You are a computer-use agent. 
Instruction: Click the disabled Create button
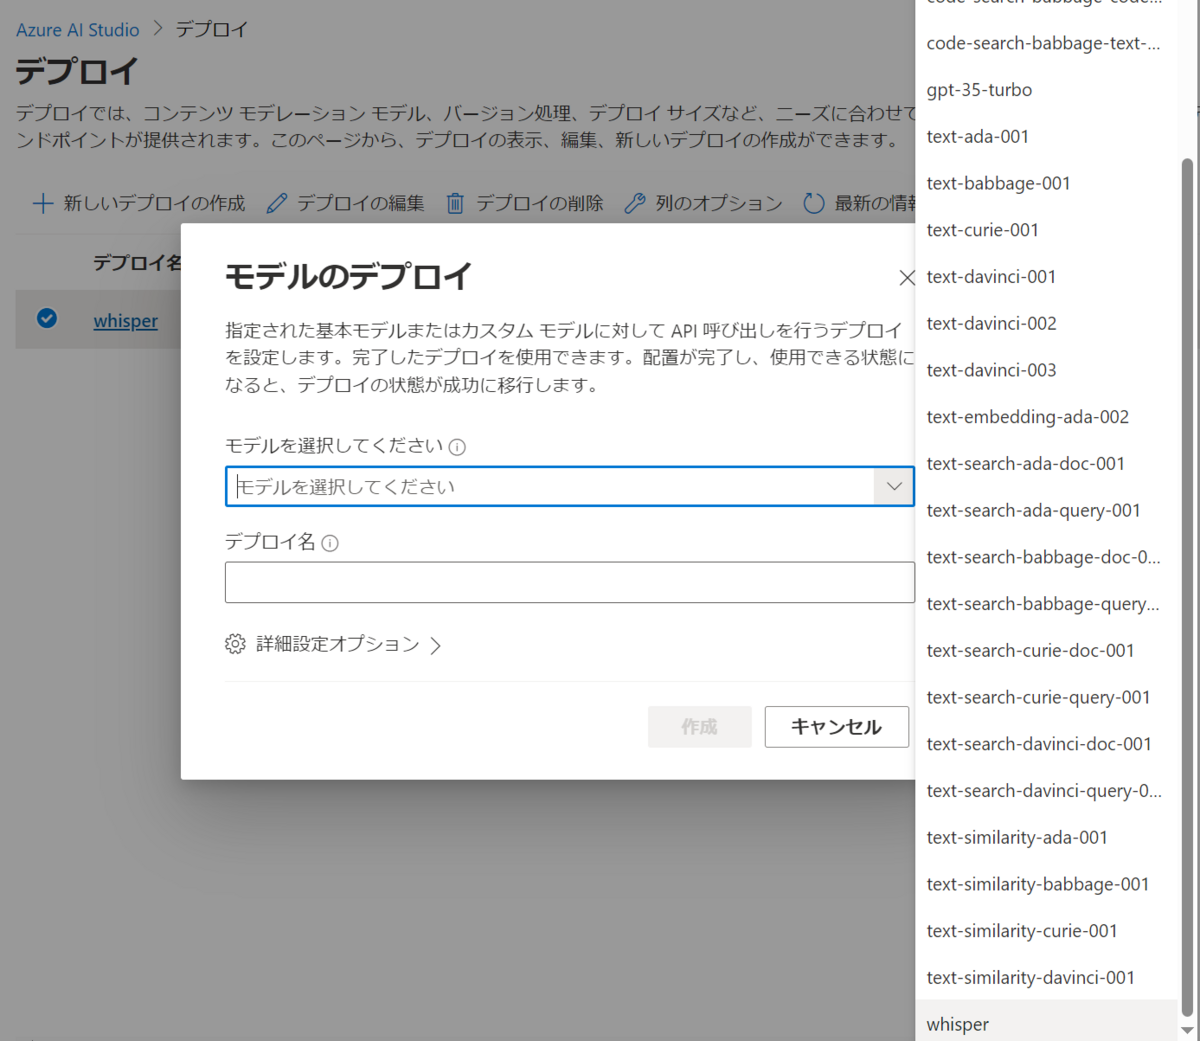700,727
